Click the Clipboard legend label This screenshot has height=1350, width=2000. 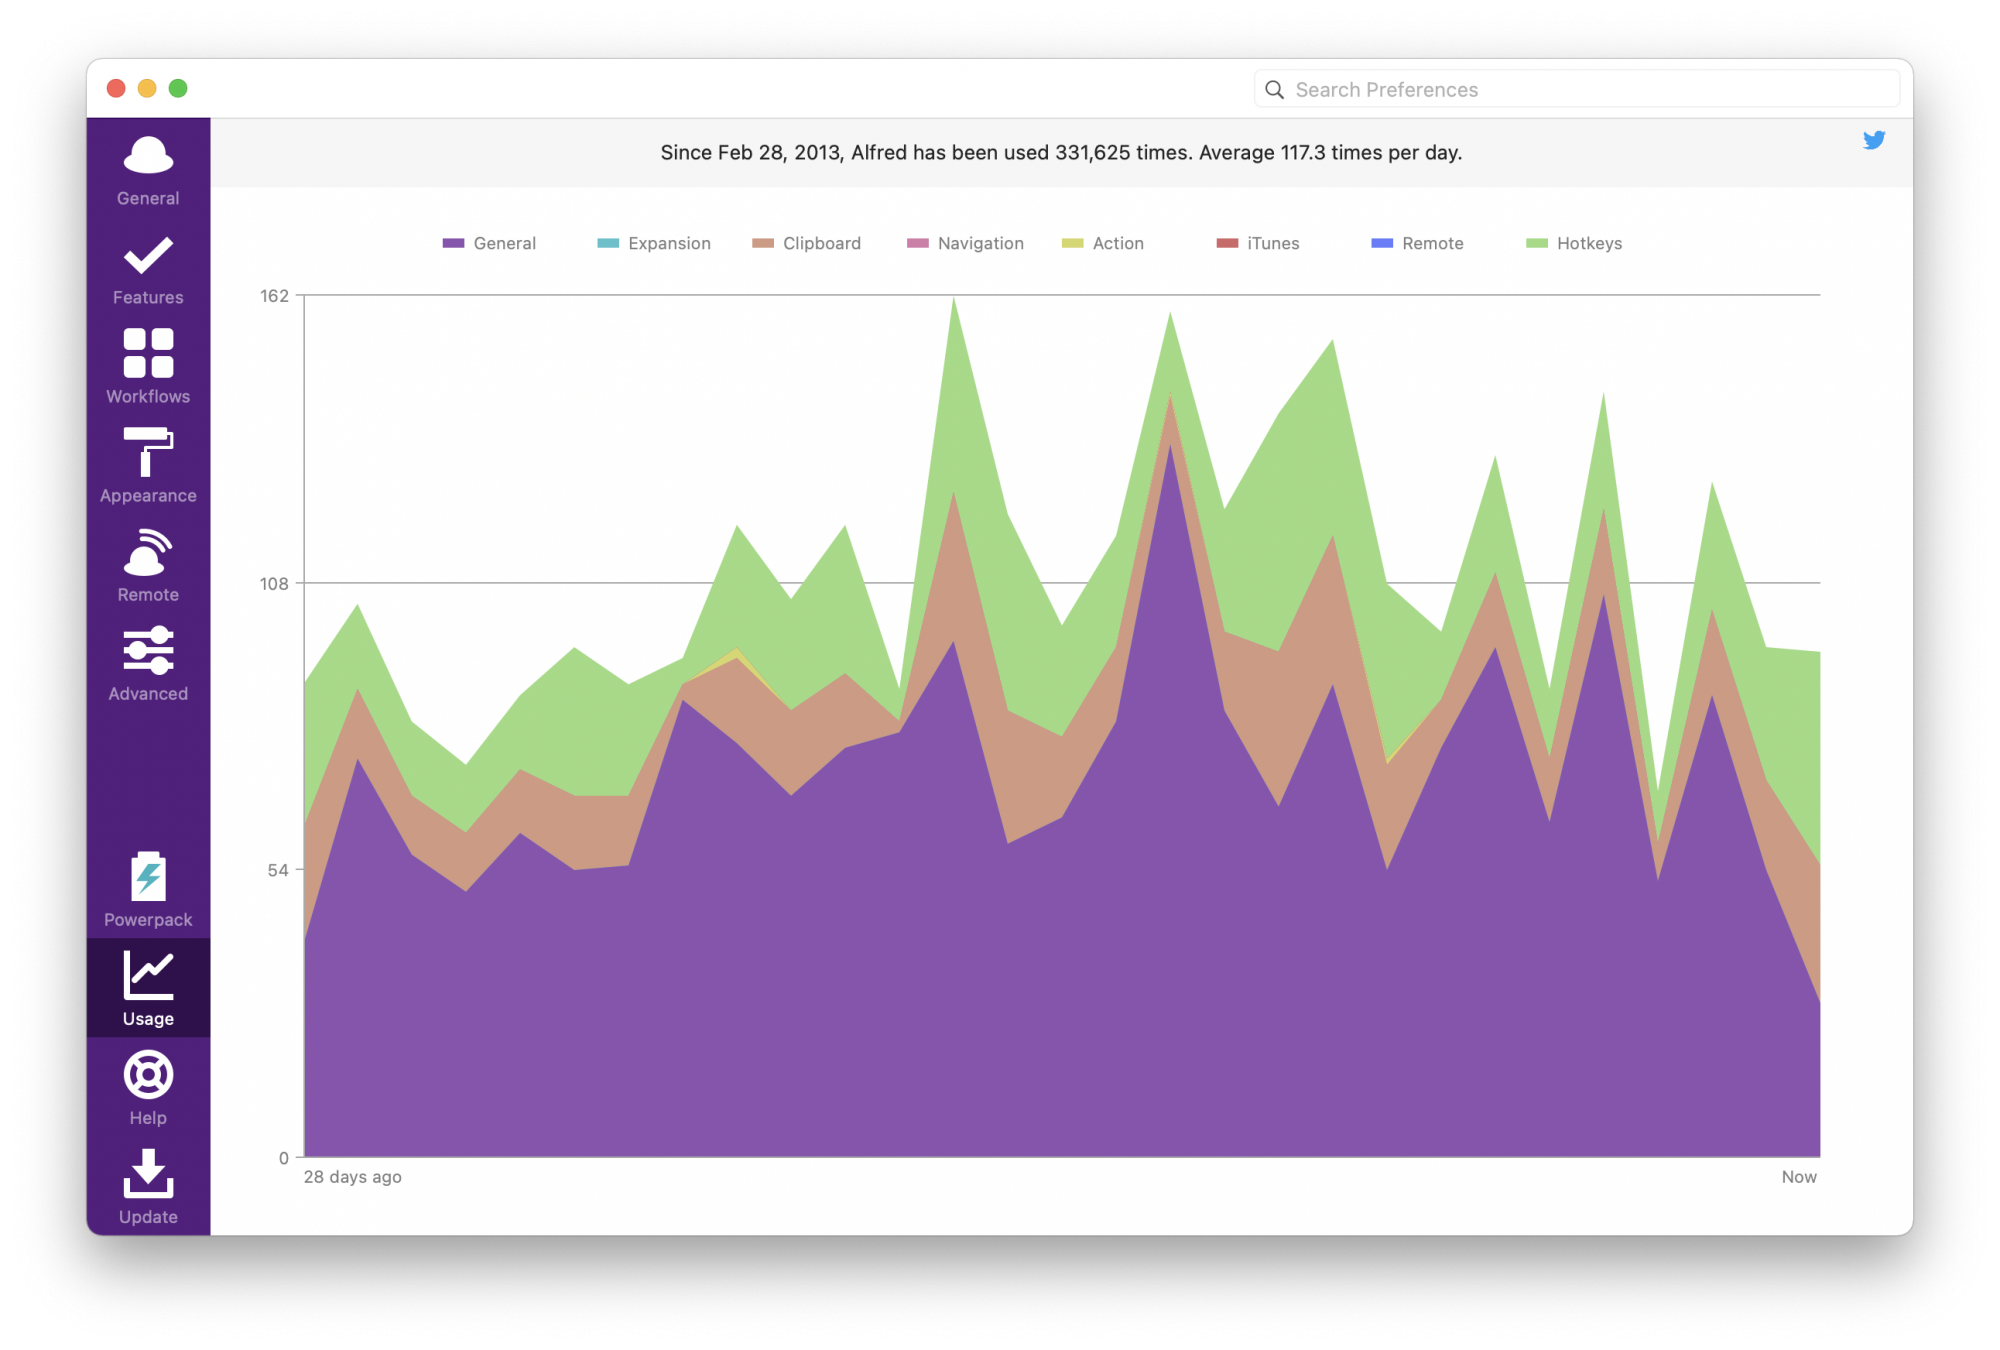click(822, 243)
